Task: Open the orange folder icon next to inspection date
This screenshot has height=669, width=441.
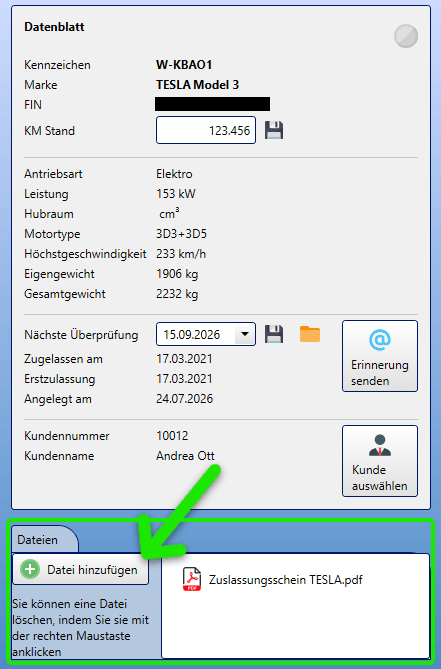Action: tap(310, 334)
